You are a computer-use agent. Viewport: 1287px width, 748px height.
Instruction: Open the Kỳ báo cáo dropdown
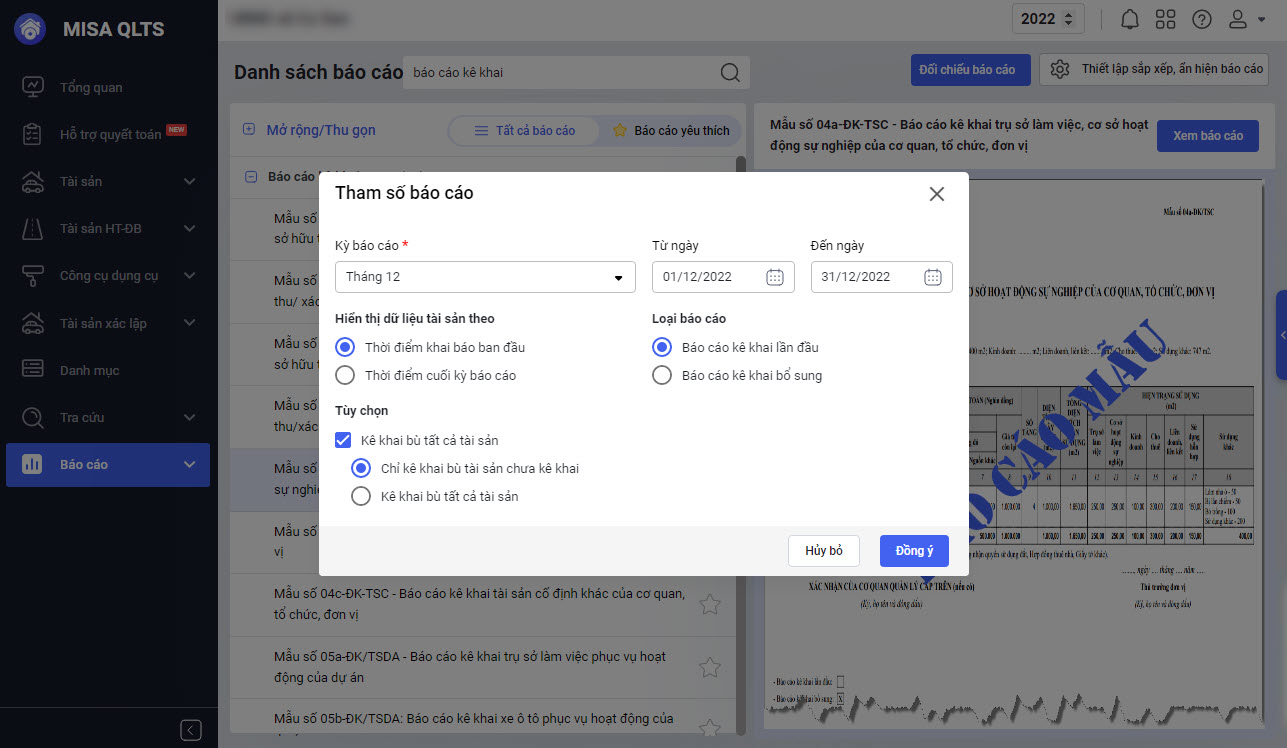[x=485, y=277]
